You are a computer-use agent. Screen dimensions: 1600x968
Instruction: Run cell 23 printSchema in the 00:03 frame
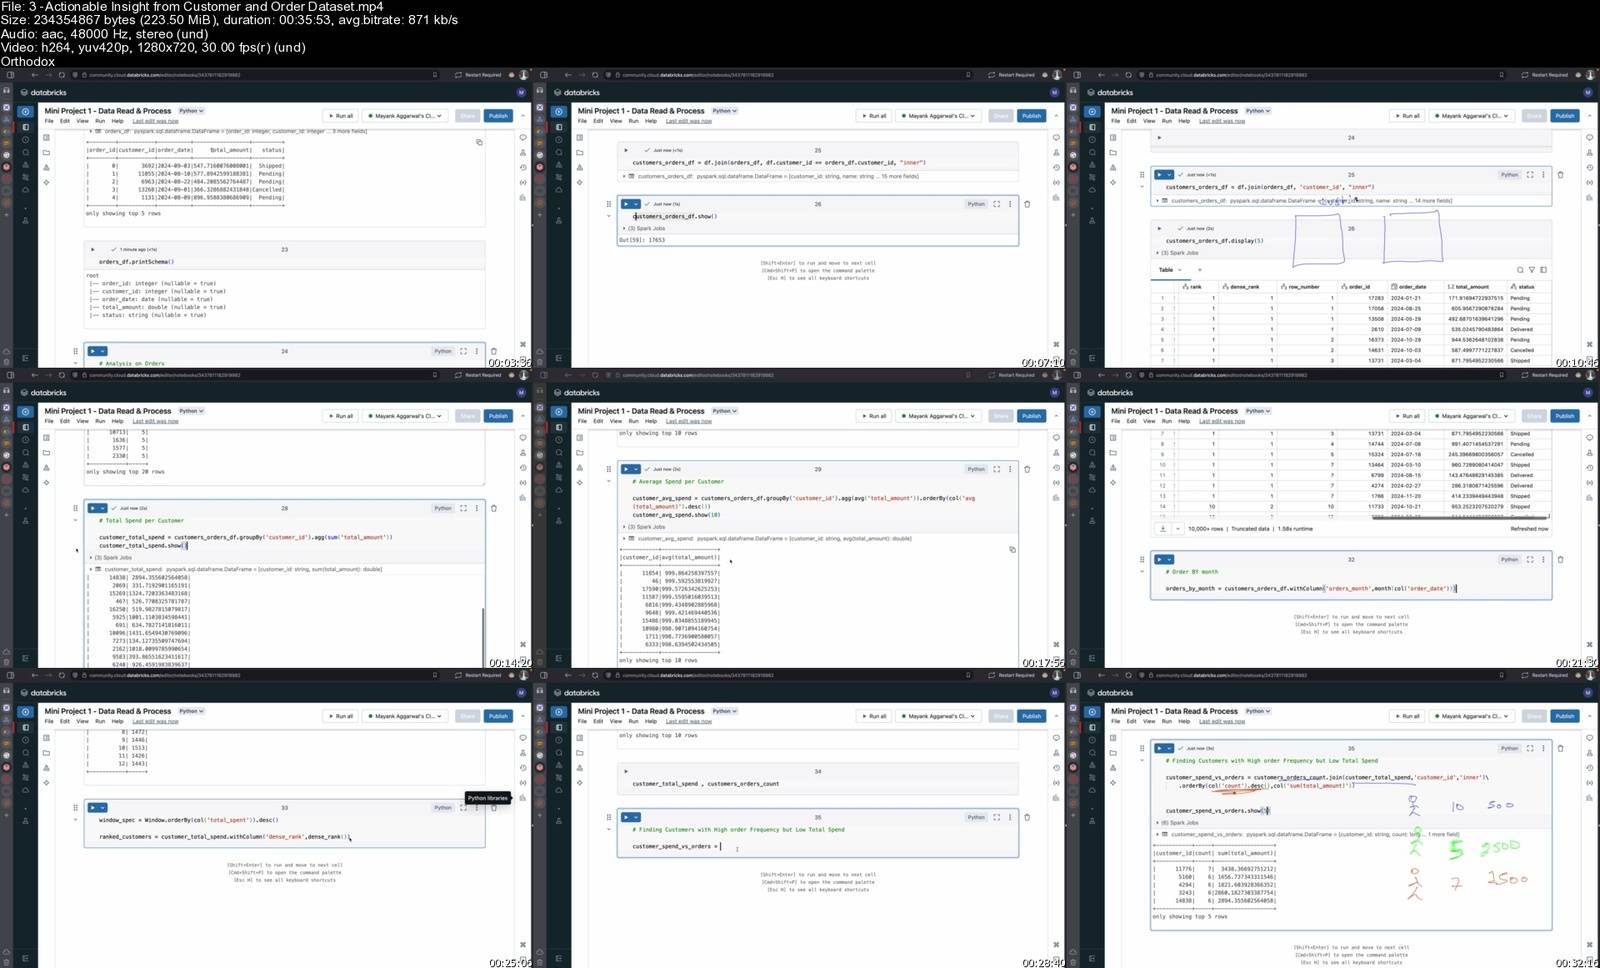click(93, 249)
